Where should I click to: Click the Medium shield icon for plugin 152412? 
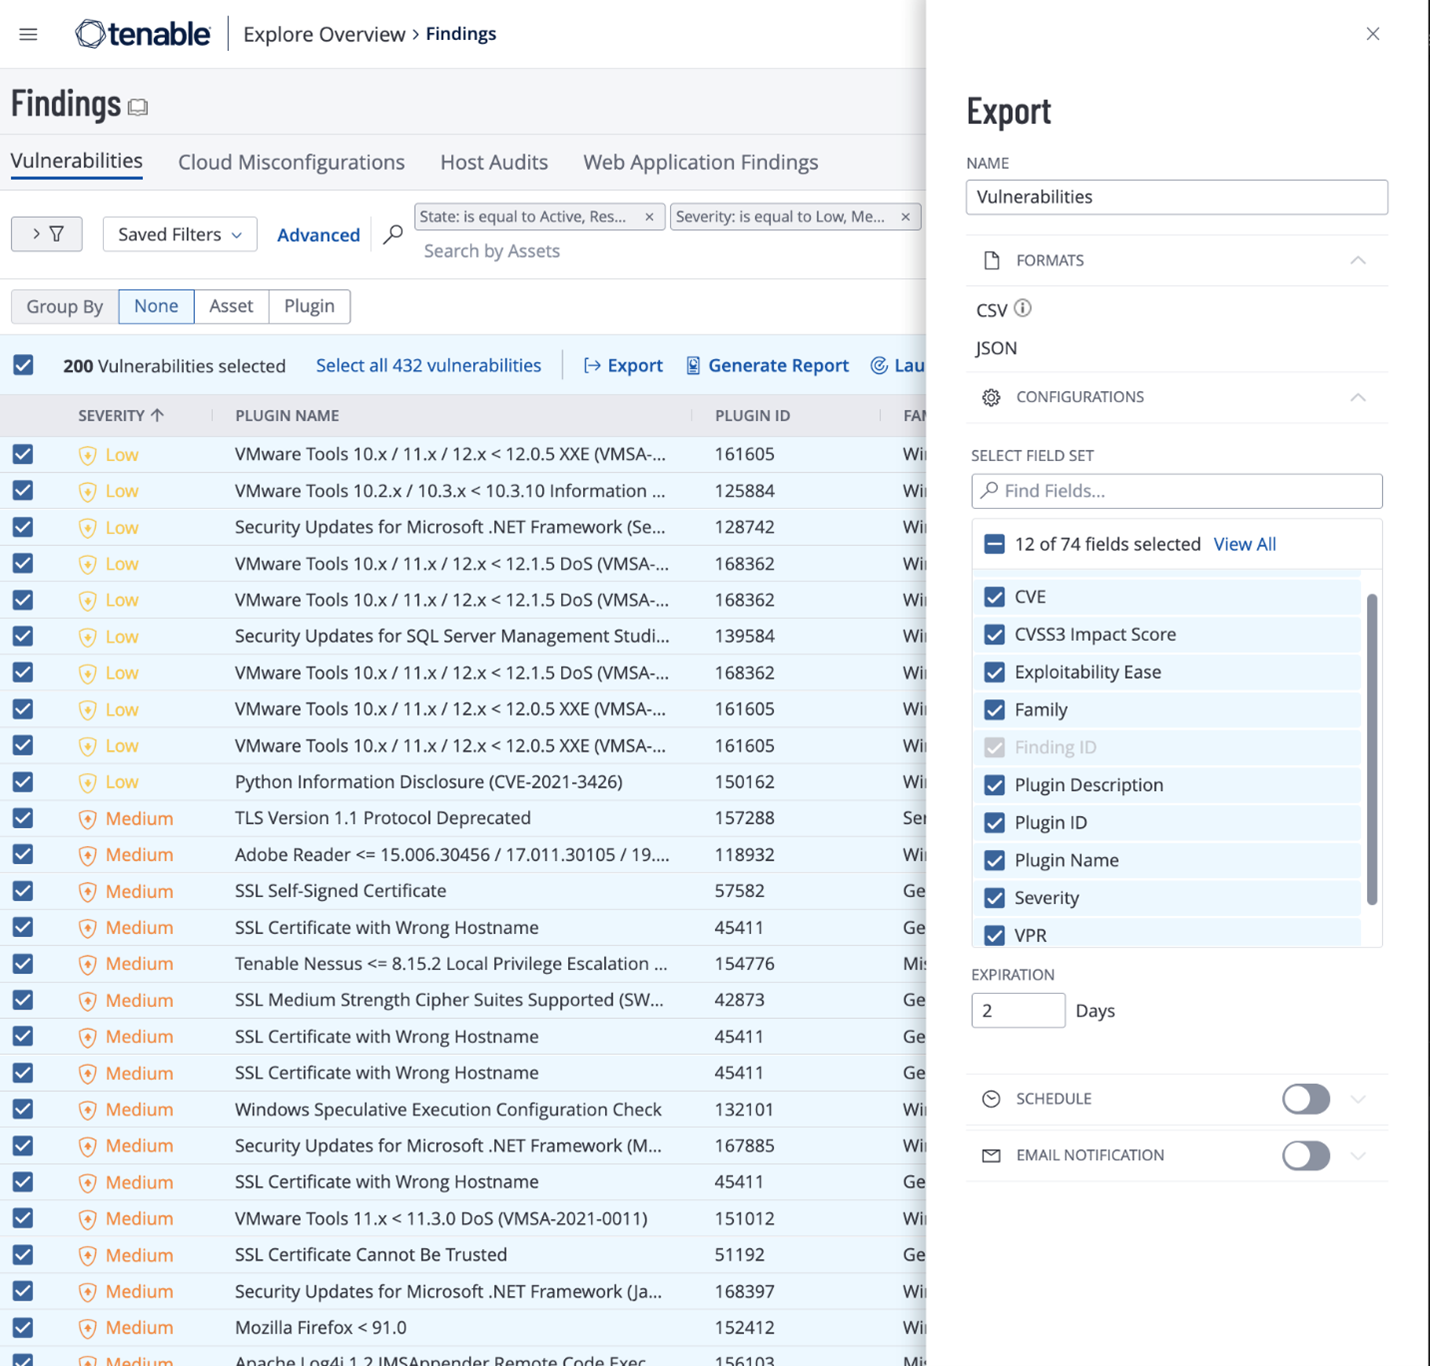pos(87,1329)
